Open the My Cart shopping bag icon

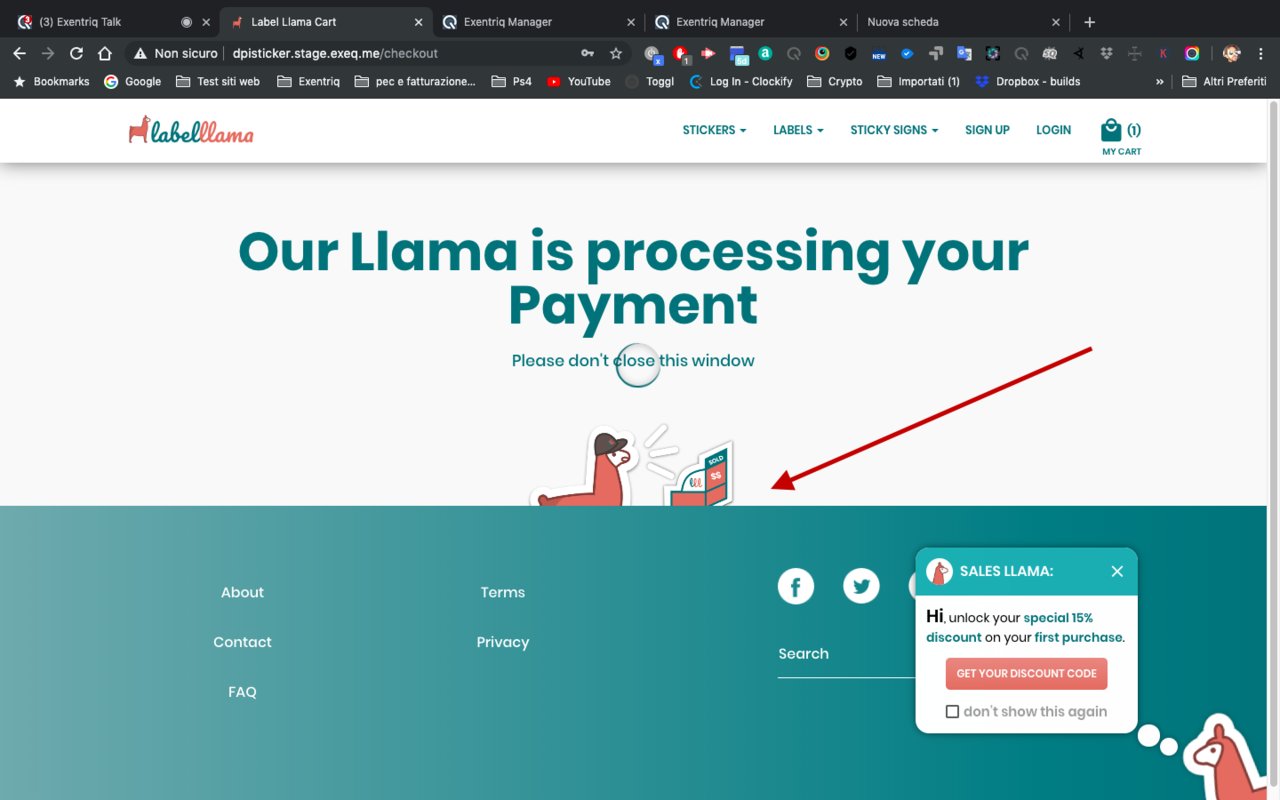pyautogui.click(x=1111, y=130)
